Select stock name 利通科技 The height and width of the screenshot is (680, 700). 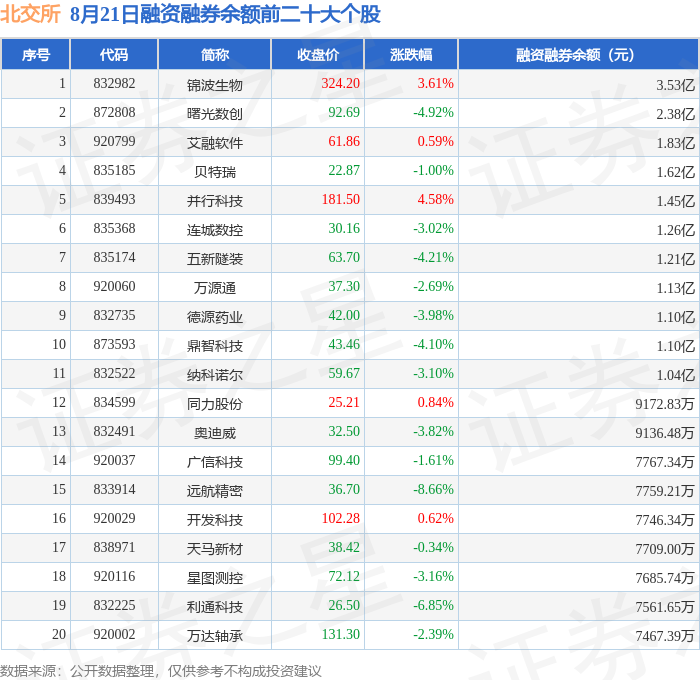click(215, 607)
